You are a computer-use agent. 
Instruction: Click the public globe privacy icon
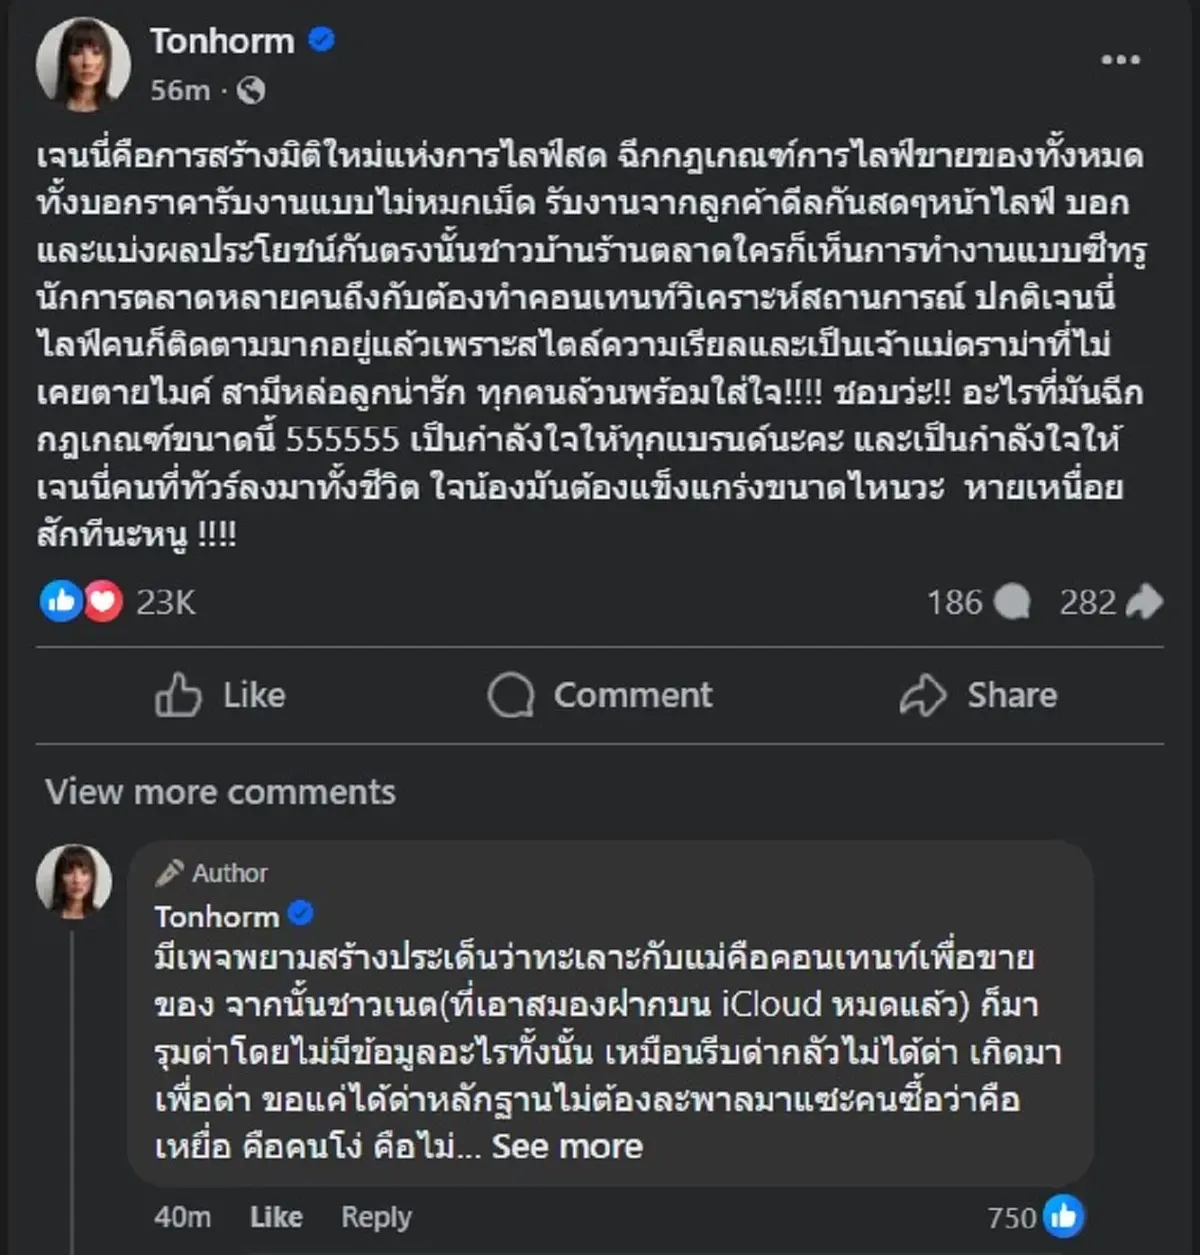[x=251, y=91]
